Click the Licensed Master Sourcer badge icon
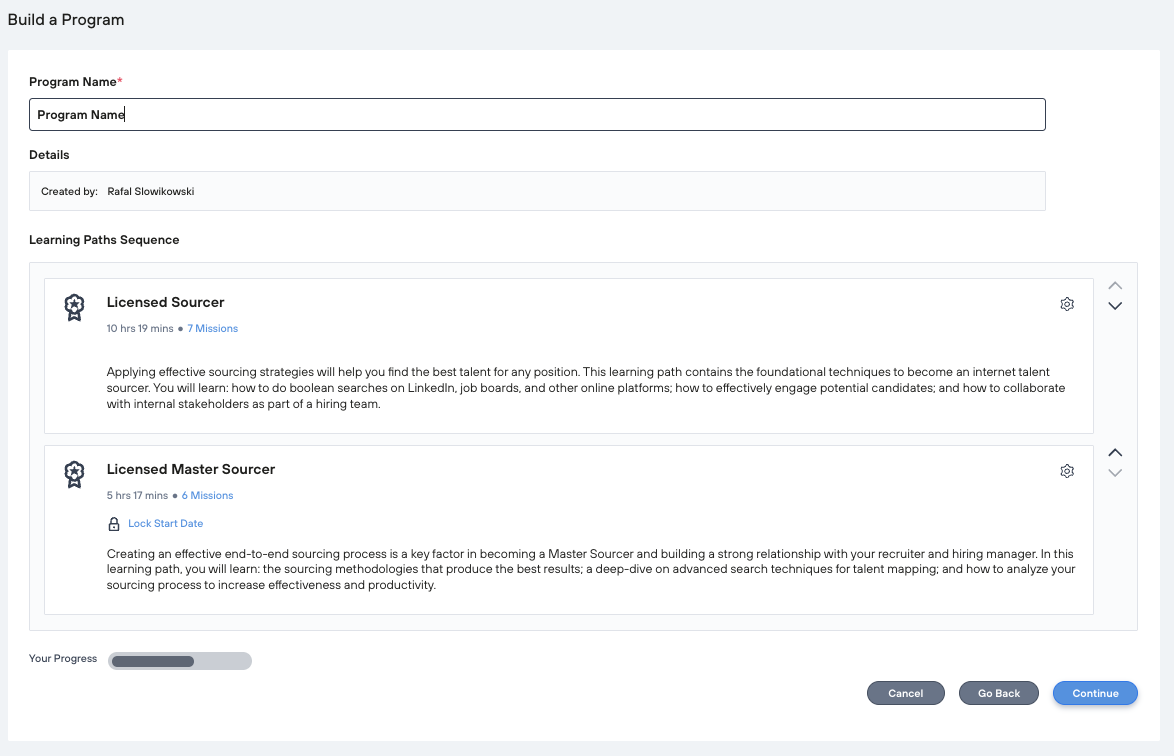 74,474
